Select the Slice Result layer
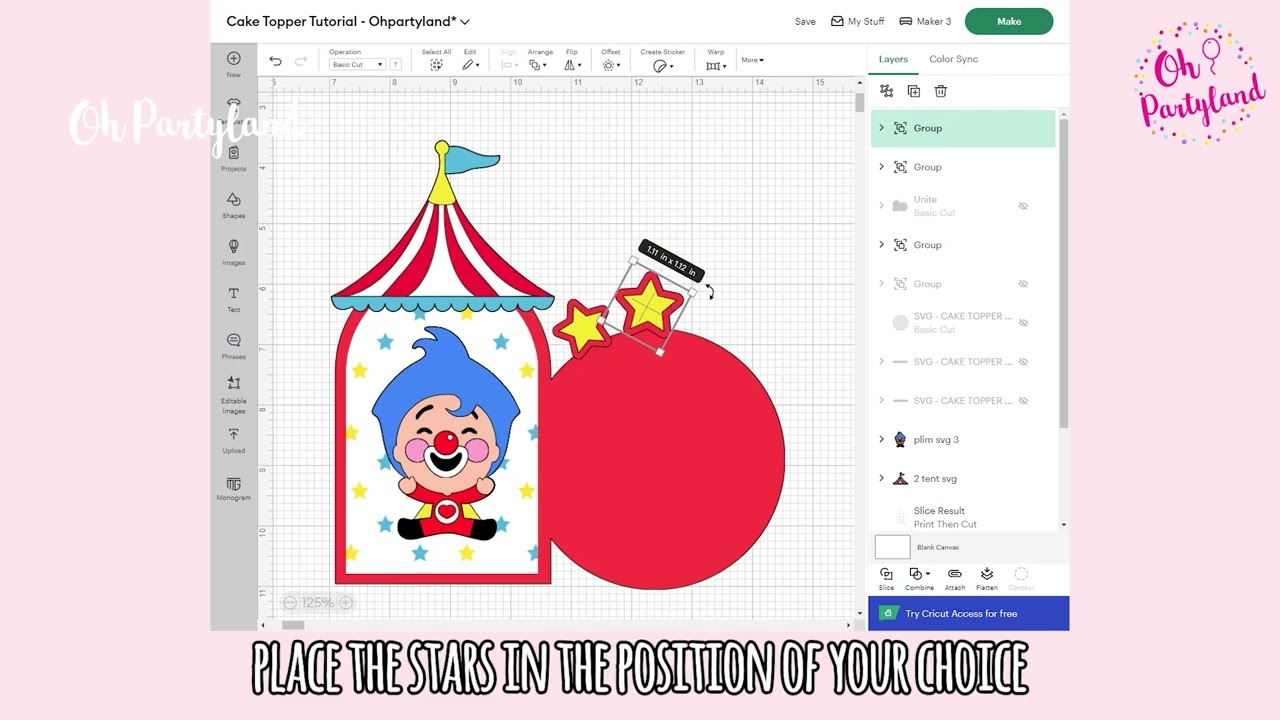The height and width of the screenshot is (720, 1280). click(964, 516)
